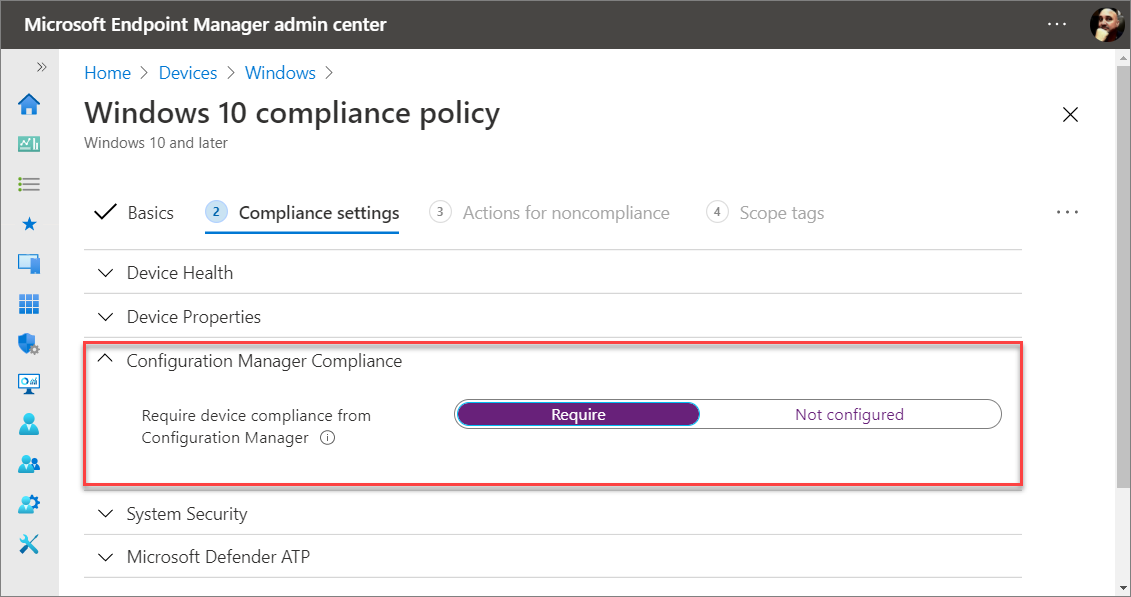
Task: Open the Endpoint security shield icon
Action: pyautogui.click(x=29, y=344)
